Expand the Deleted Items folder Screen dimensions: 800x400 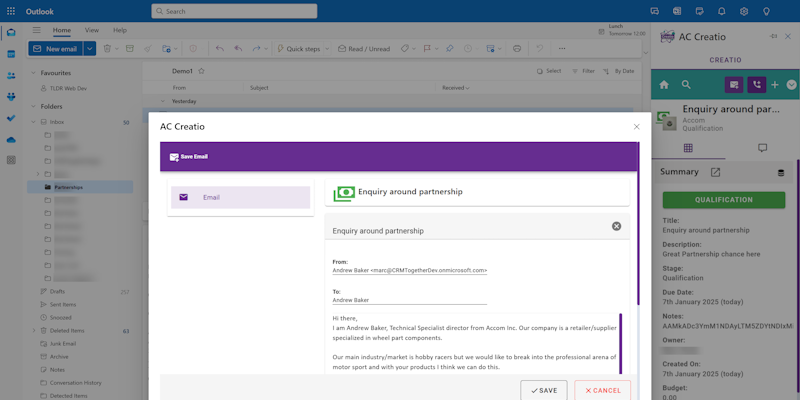[34, 331]
